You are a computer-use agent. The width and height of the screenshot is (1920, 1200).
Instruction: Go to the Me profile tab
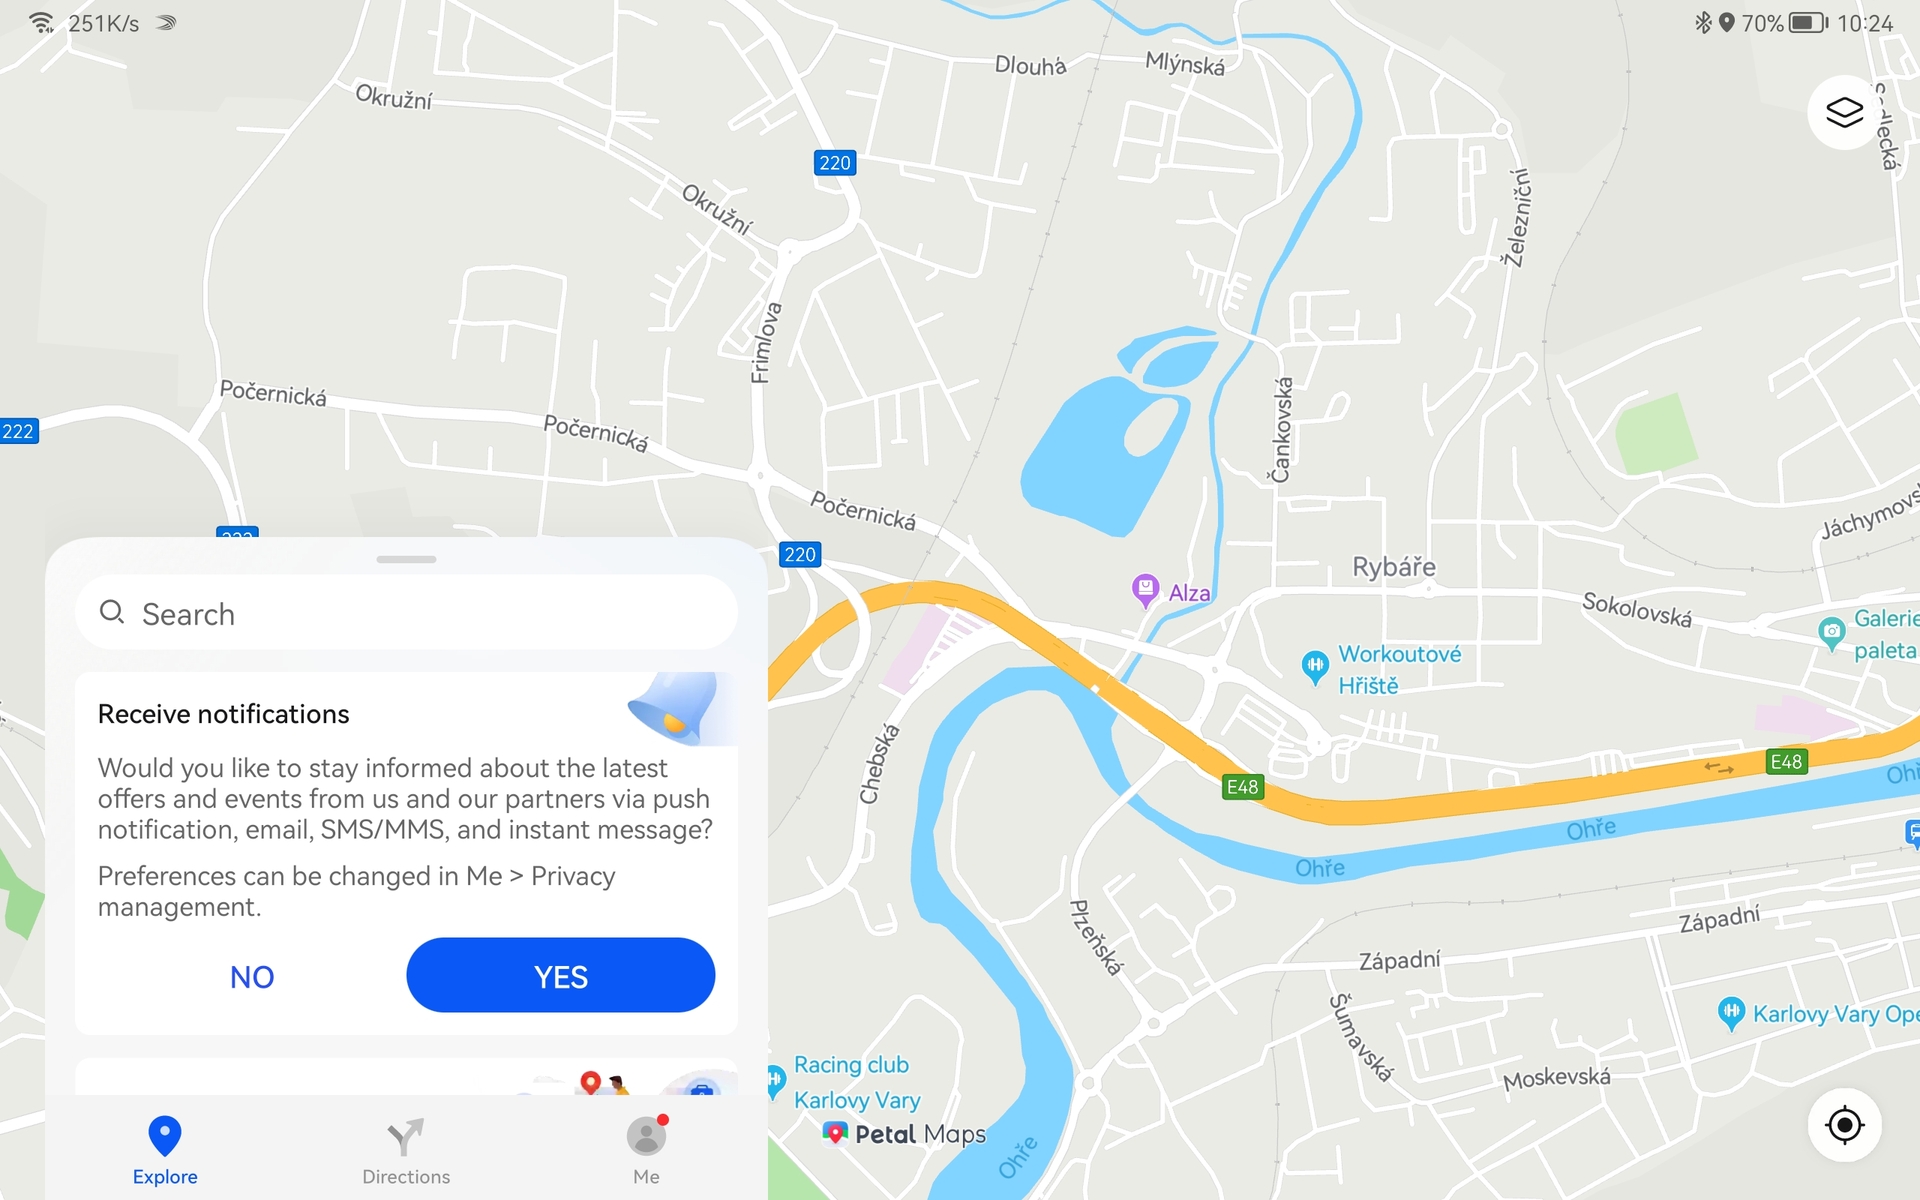(x=646, y=1150)
